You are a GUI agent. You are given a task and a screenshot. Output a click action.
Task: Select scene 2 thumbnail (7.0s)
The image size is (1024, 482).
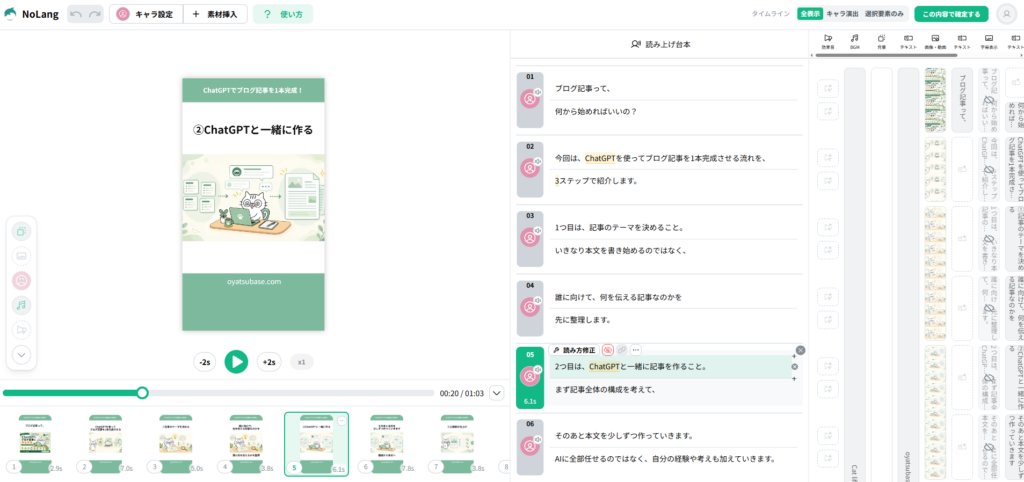105,443
